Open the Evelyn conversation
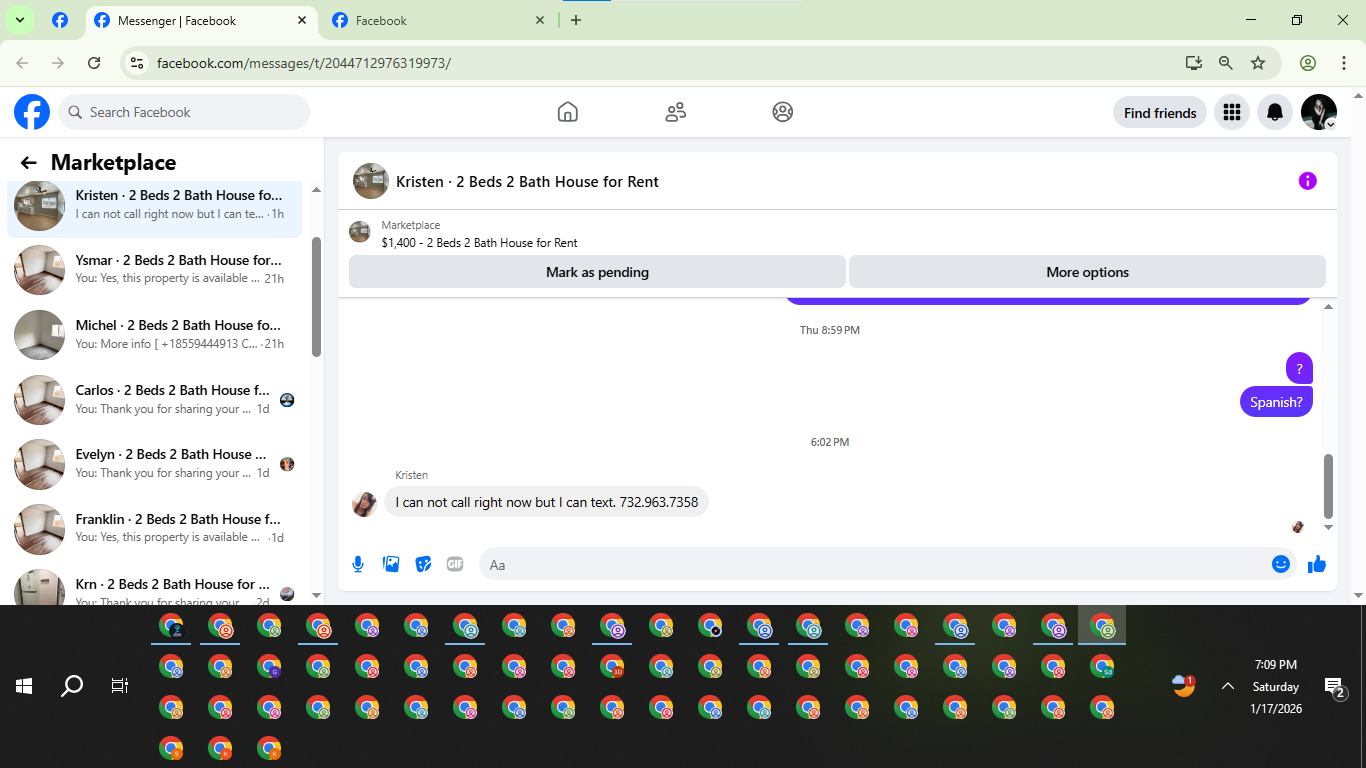 click(154, 464)
